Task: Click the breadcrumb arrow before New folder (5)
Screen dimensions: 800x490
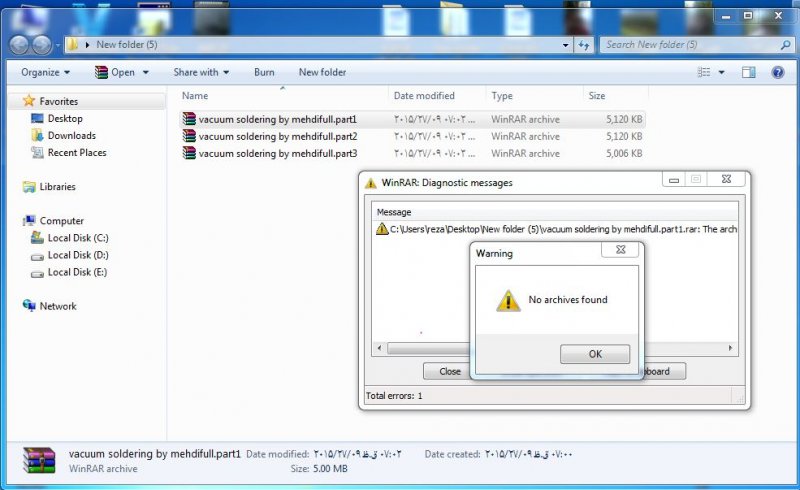Action: tap(87, 44)
